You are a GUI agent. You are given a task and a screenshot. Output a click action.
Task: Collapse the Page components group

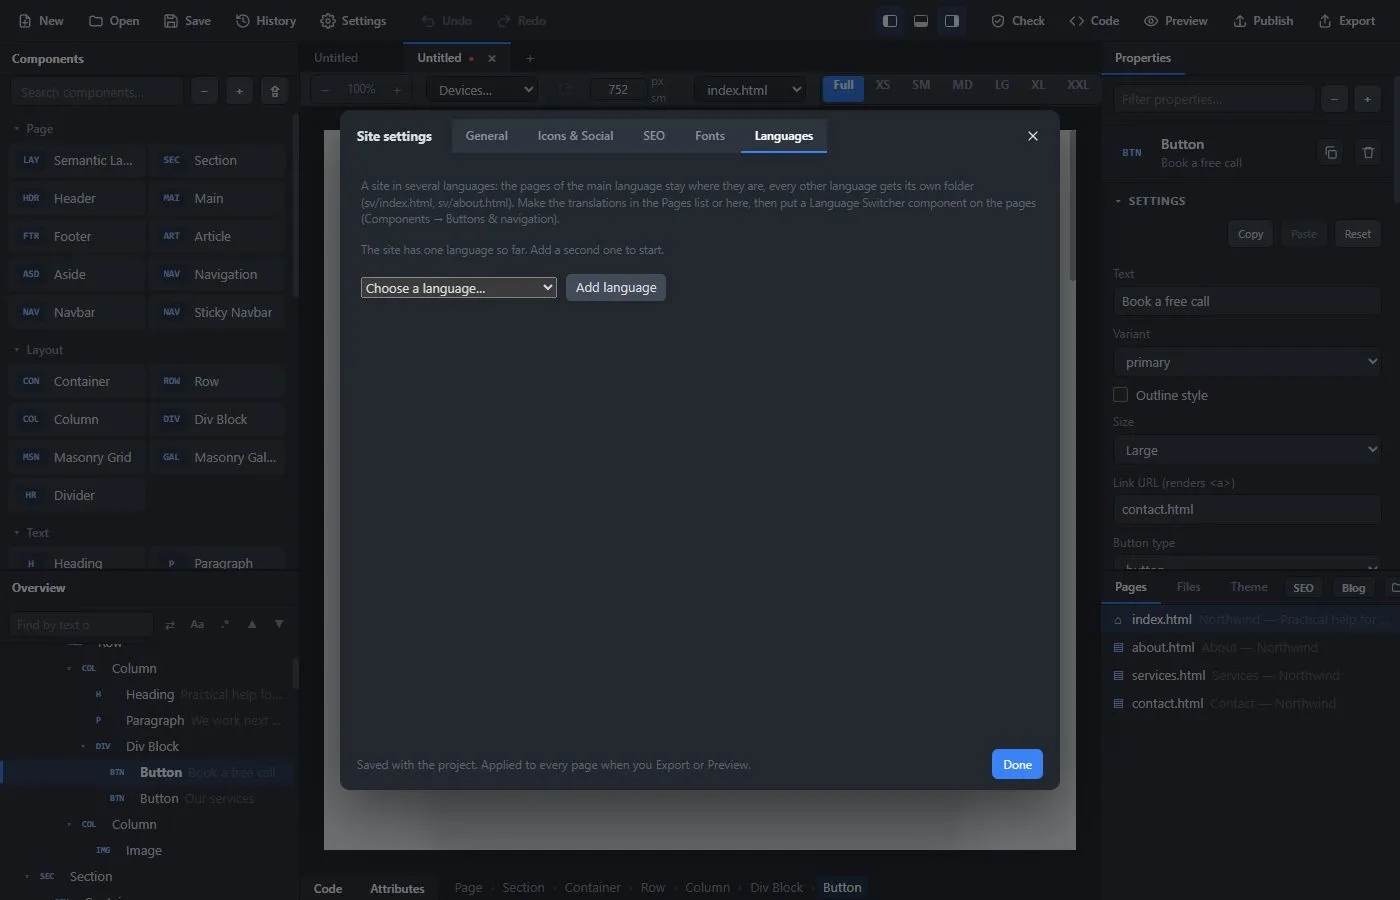(16, 129)
